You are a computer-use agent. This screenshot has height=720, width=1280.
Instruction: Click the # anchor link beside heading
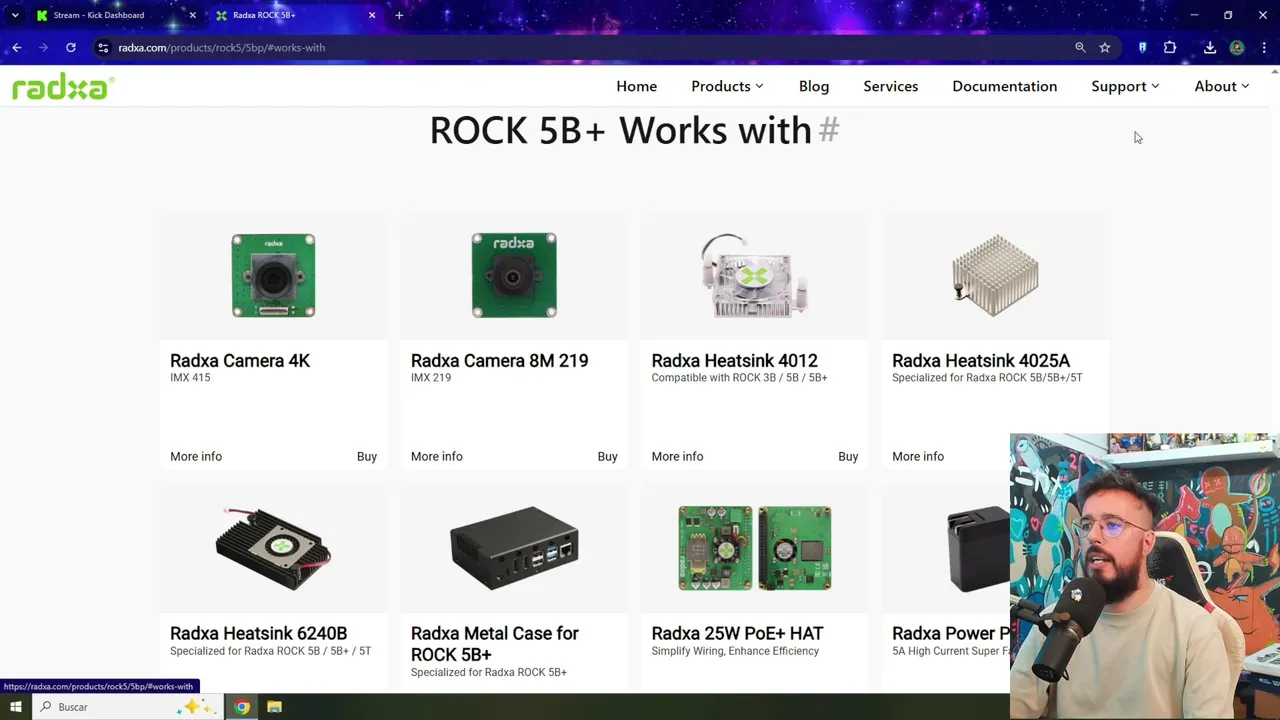tap(829, 130)
